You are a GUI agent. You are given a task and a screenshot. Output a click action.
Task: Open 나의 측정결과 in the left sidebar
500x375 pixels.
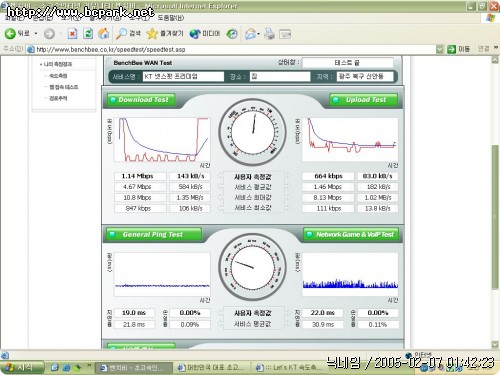coord(57,64)
